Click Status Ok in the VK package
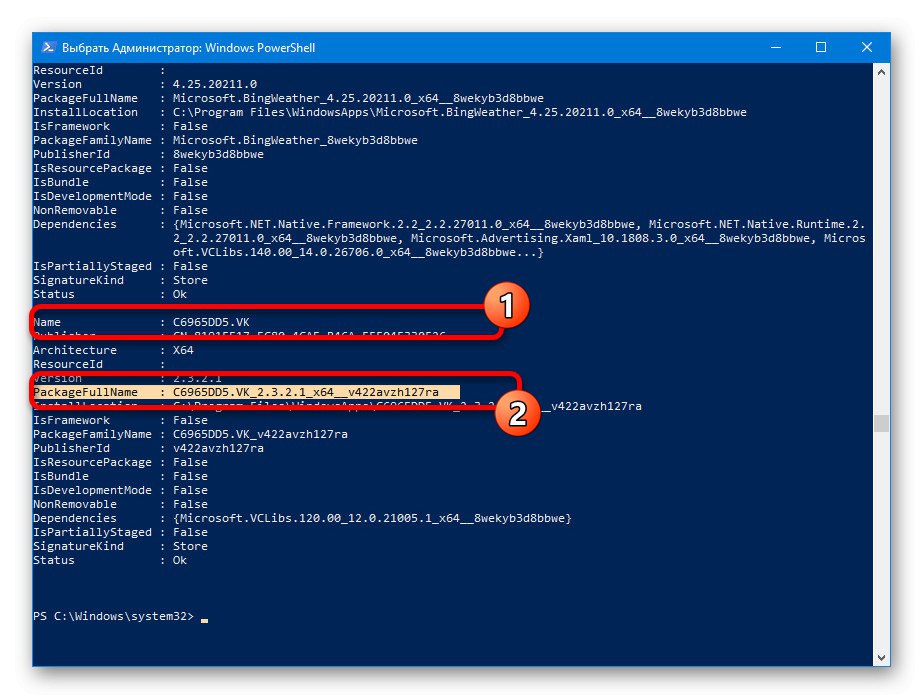Image resolution: width=923 pixels, height=699 pixels. (x=180, y=560)
